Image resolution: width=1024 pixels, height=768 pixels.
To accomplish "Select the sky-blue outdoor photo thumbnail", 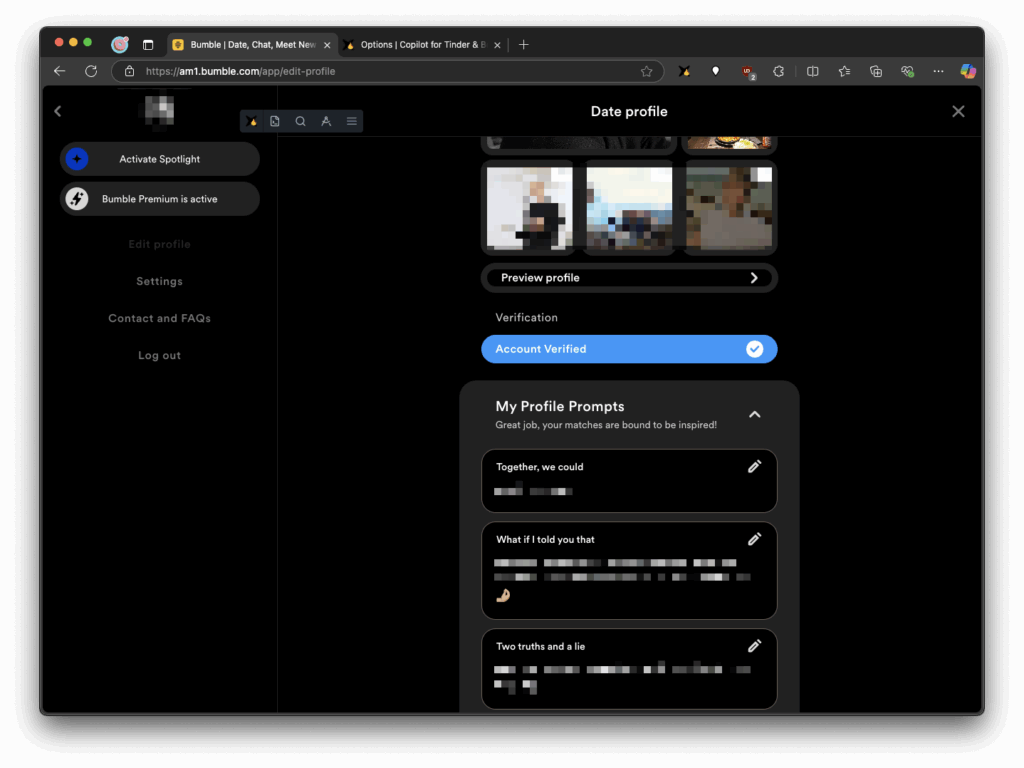I will tap(629, 208).
